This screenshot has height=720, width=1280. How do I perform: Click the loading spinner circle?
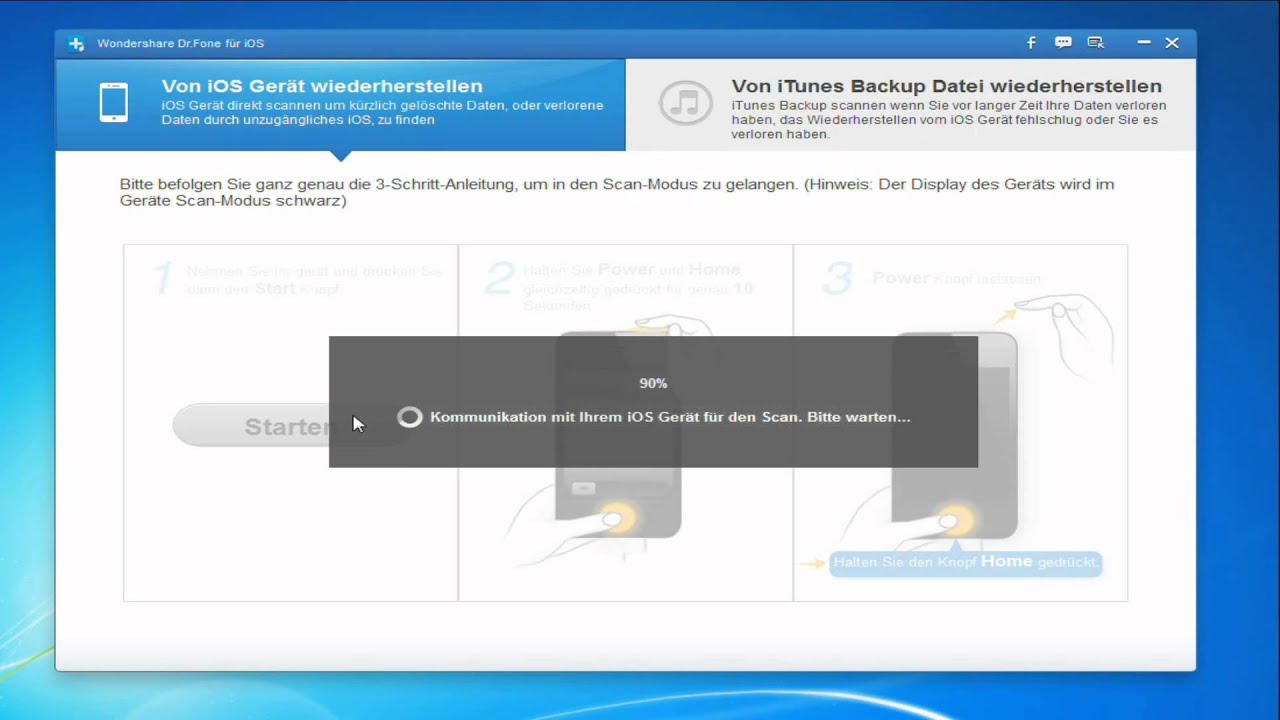click(410, 417)
